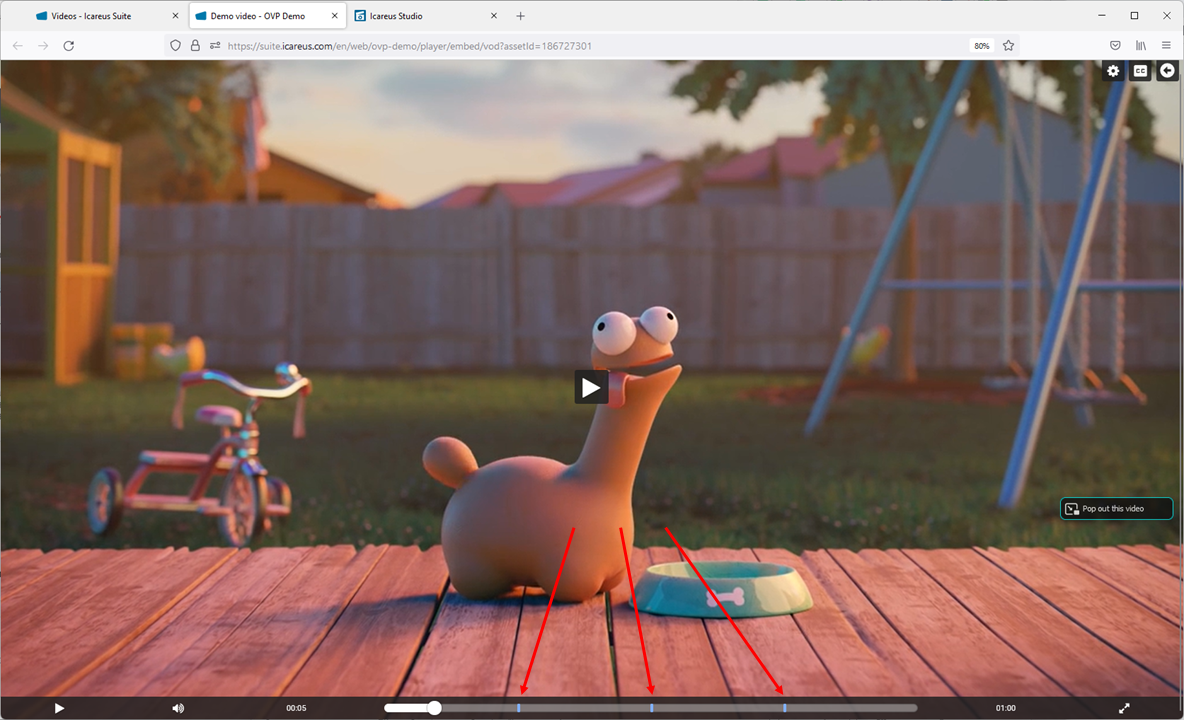Click the 80% zoom level indicator
This screenshot has width=1184, height=720.
(982, 46)
